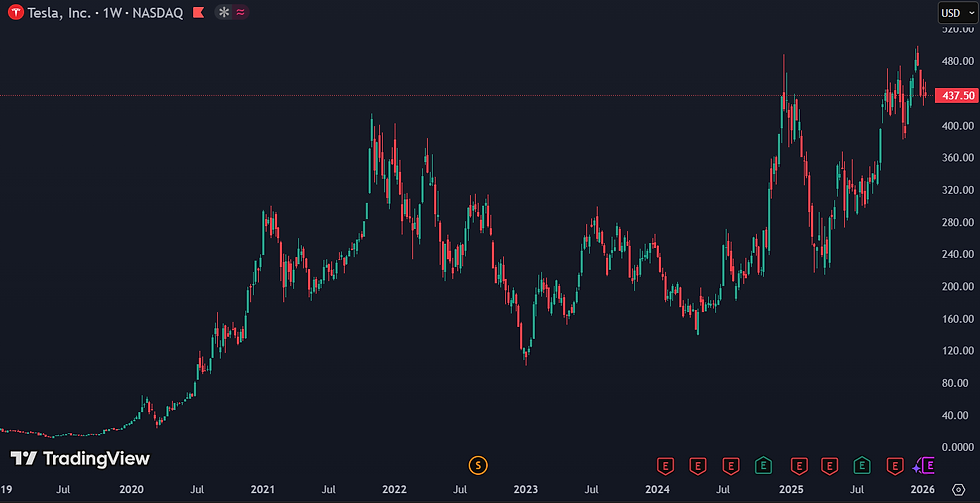Click the 2020 label on the time axis

pyautogui.click(x=131, y=489)
